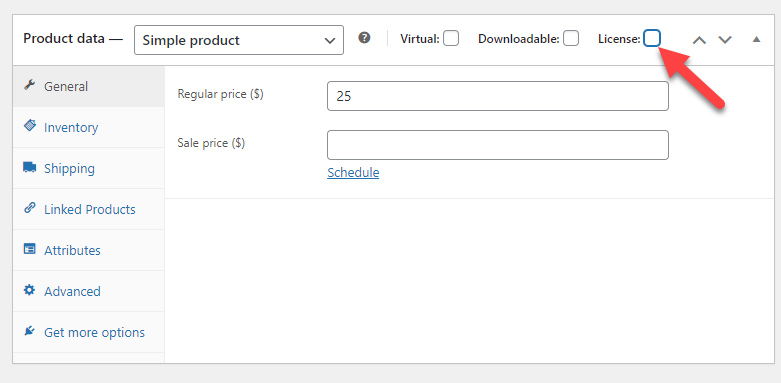This screenshot has height=383, width=781.
Task: Focus the Regular price field
Action: [498, 96]
